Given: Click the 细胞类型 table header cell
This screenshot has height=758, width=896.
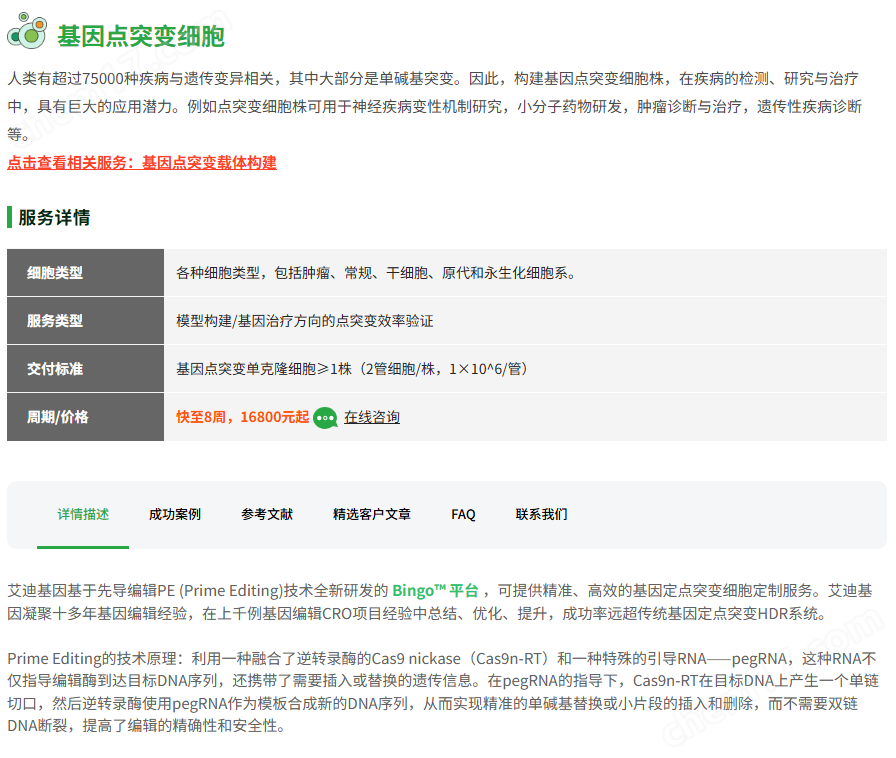Looking at the screenshot, I should (85, 273).
